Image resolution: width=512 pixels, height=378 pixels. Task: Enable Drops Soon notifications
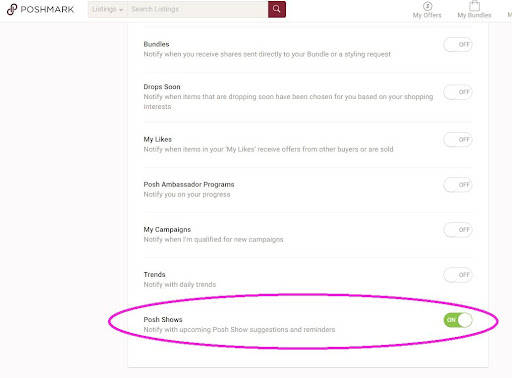point(458,92)
